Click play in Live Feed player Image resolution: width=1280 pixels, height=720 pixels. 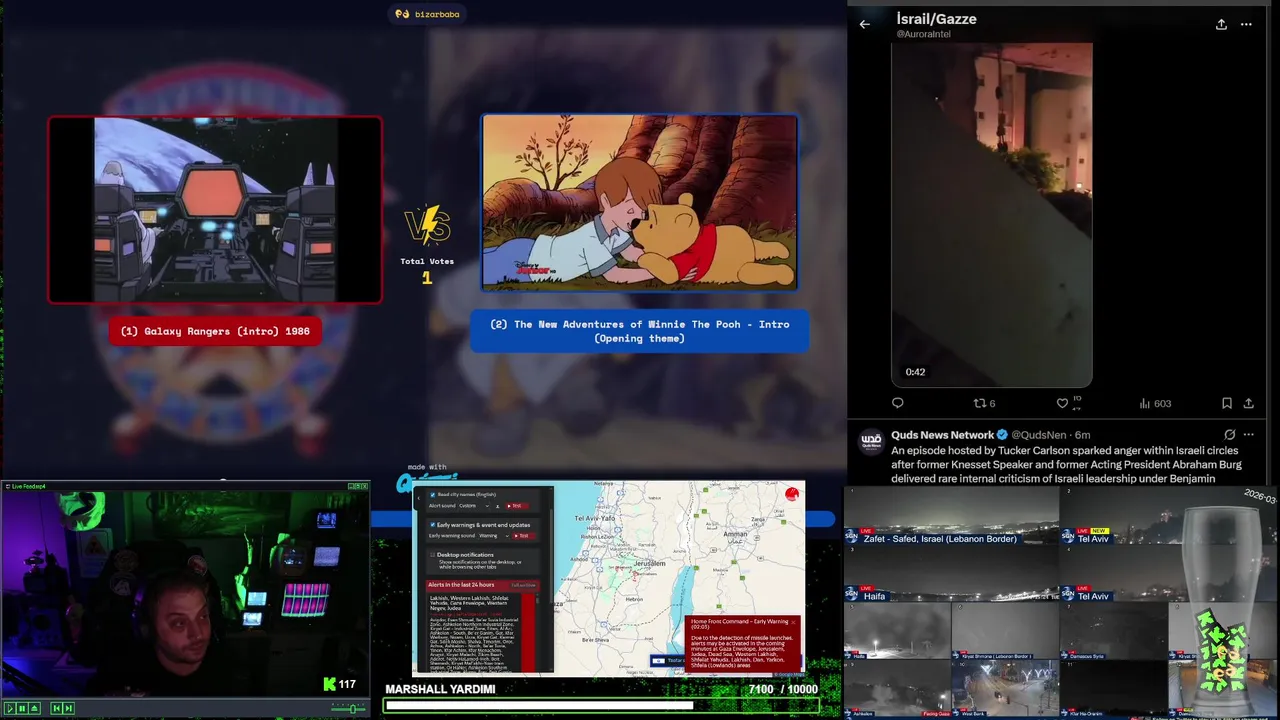click(x=10, y=709)
